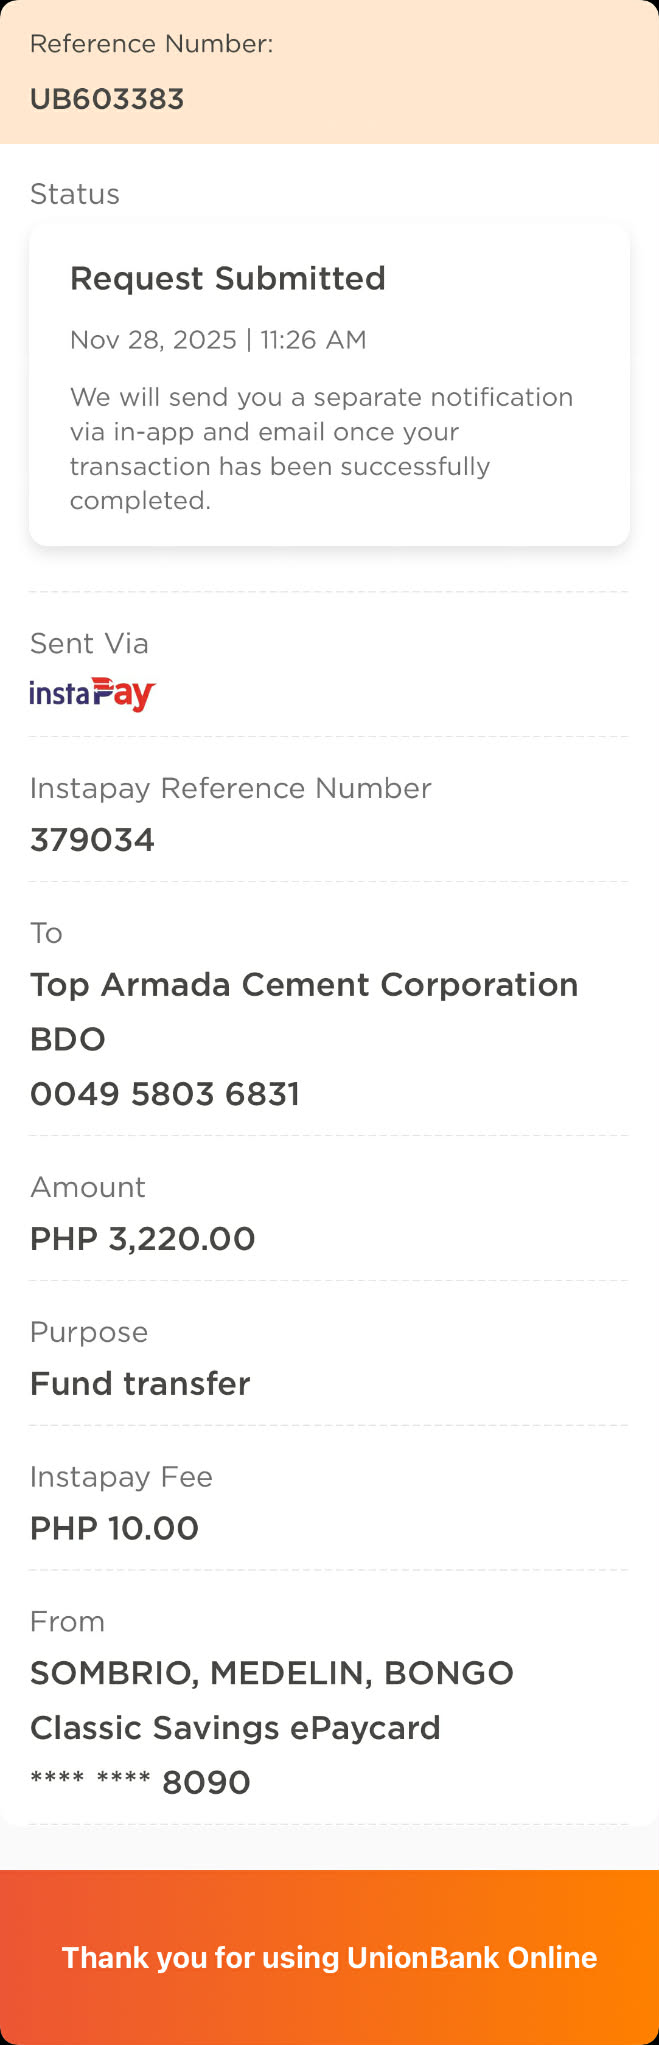Click the Instapay Fee label
Image resolution: width=659 pixels, height=2045 pixels.
click(121, 1477)
